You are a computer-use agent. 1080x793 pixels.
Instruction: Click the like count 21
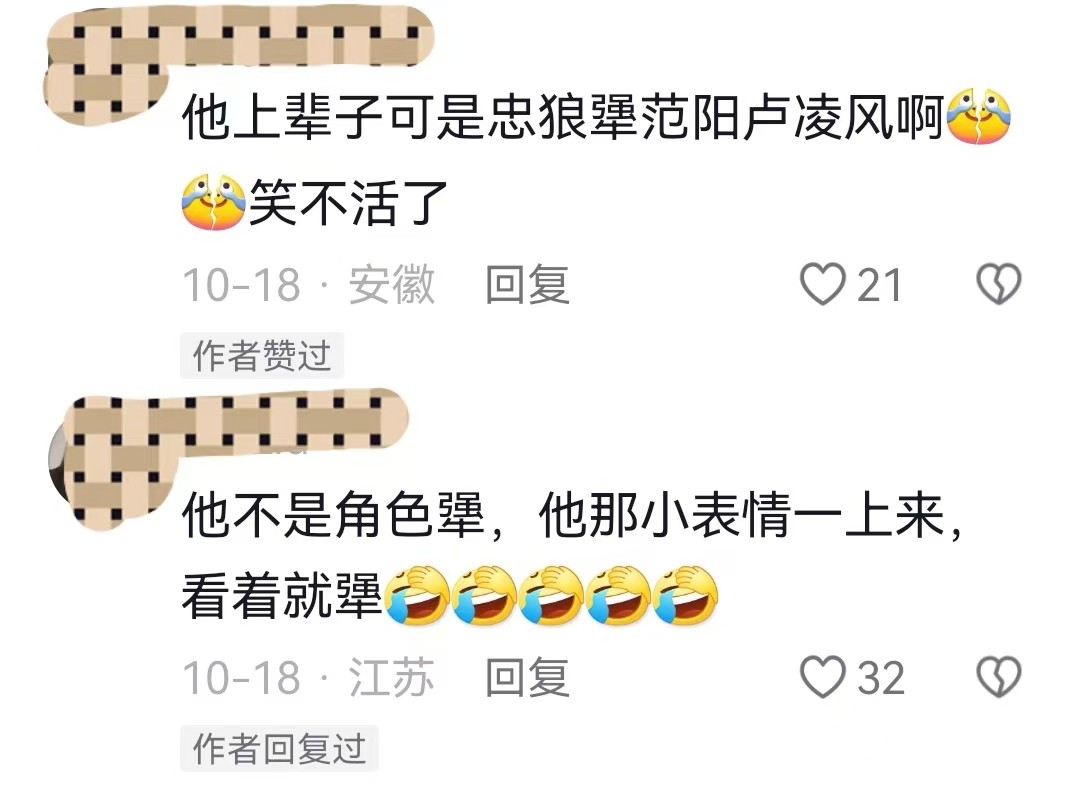click(879, 285)
